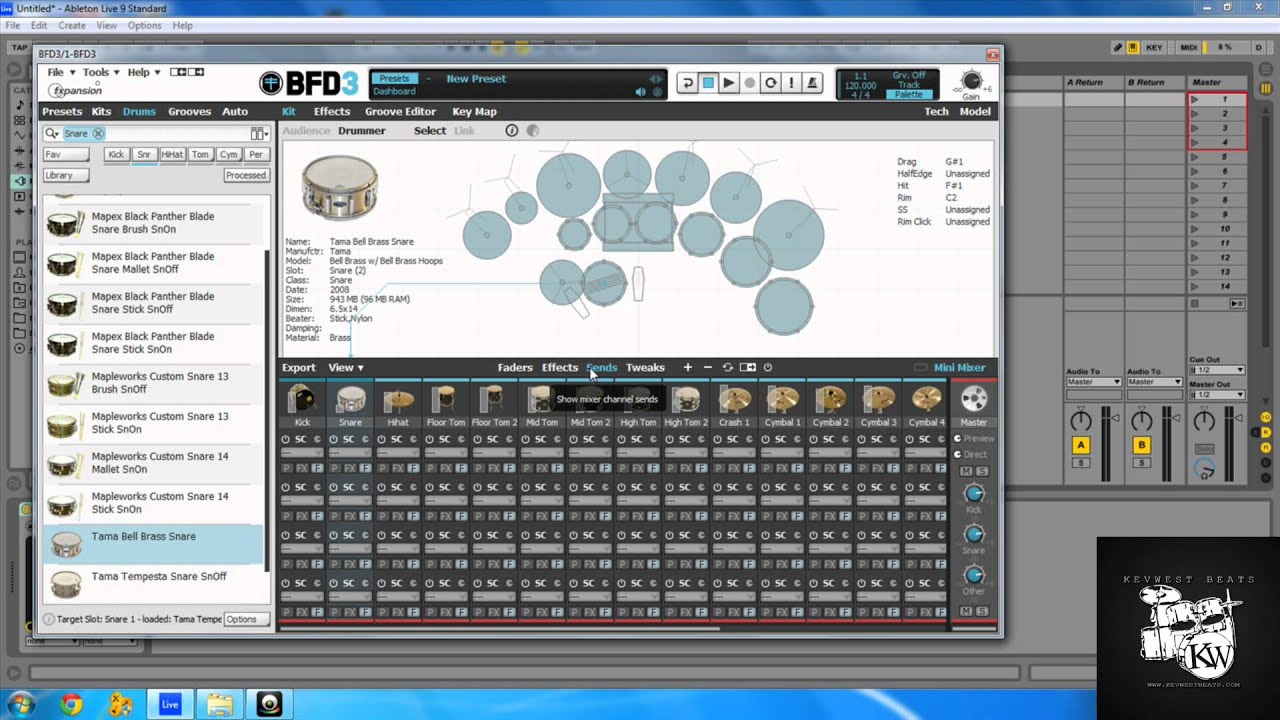Image resolution: width=1280 pixels, height=720 pixels.
Task: Start BFD3 playback with the play button
Action: (729, 83)
